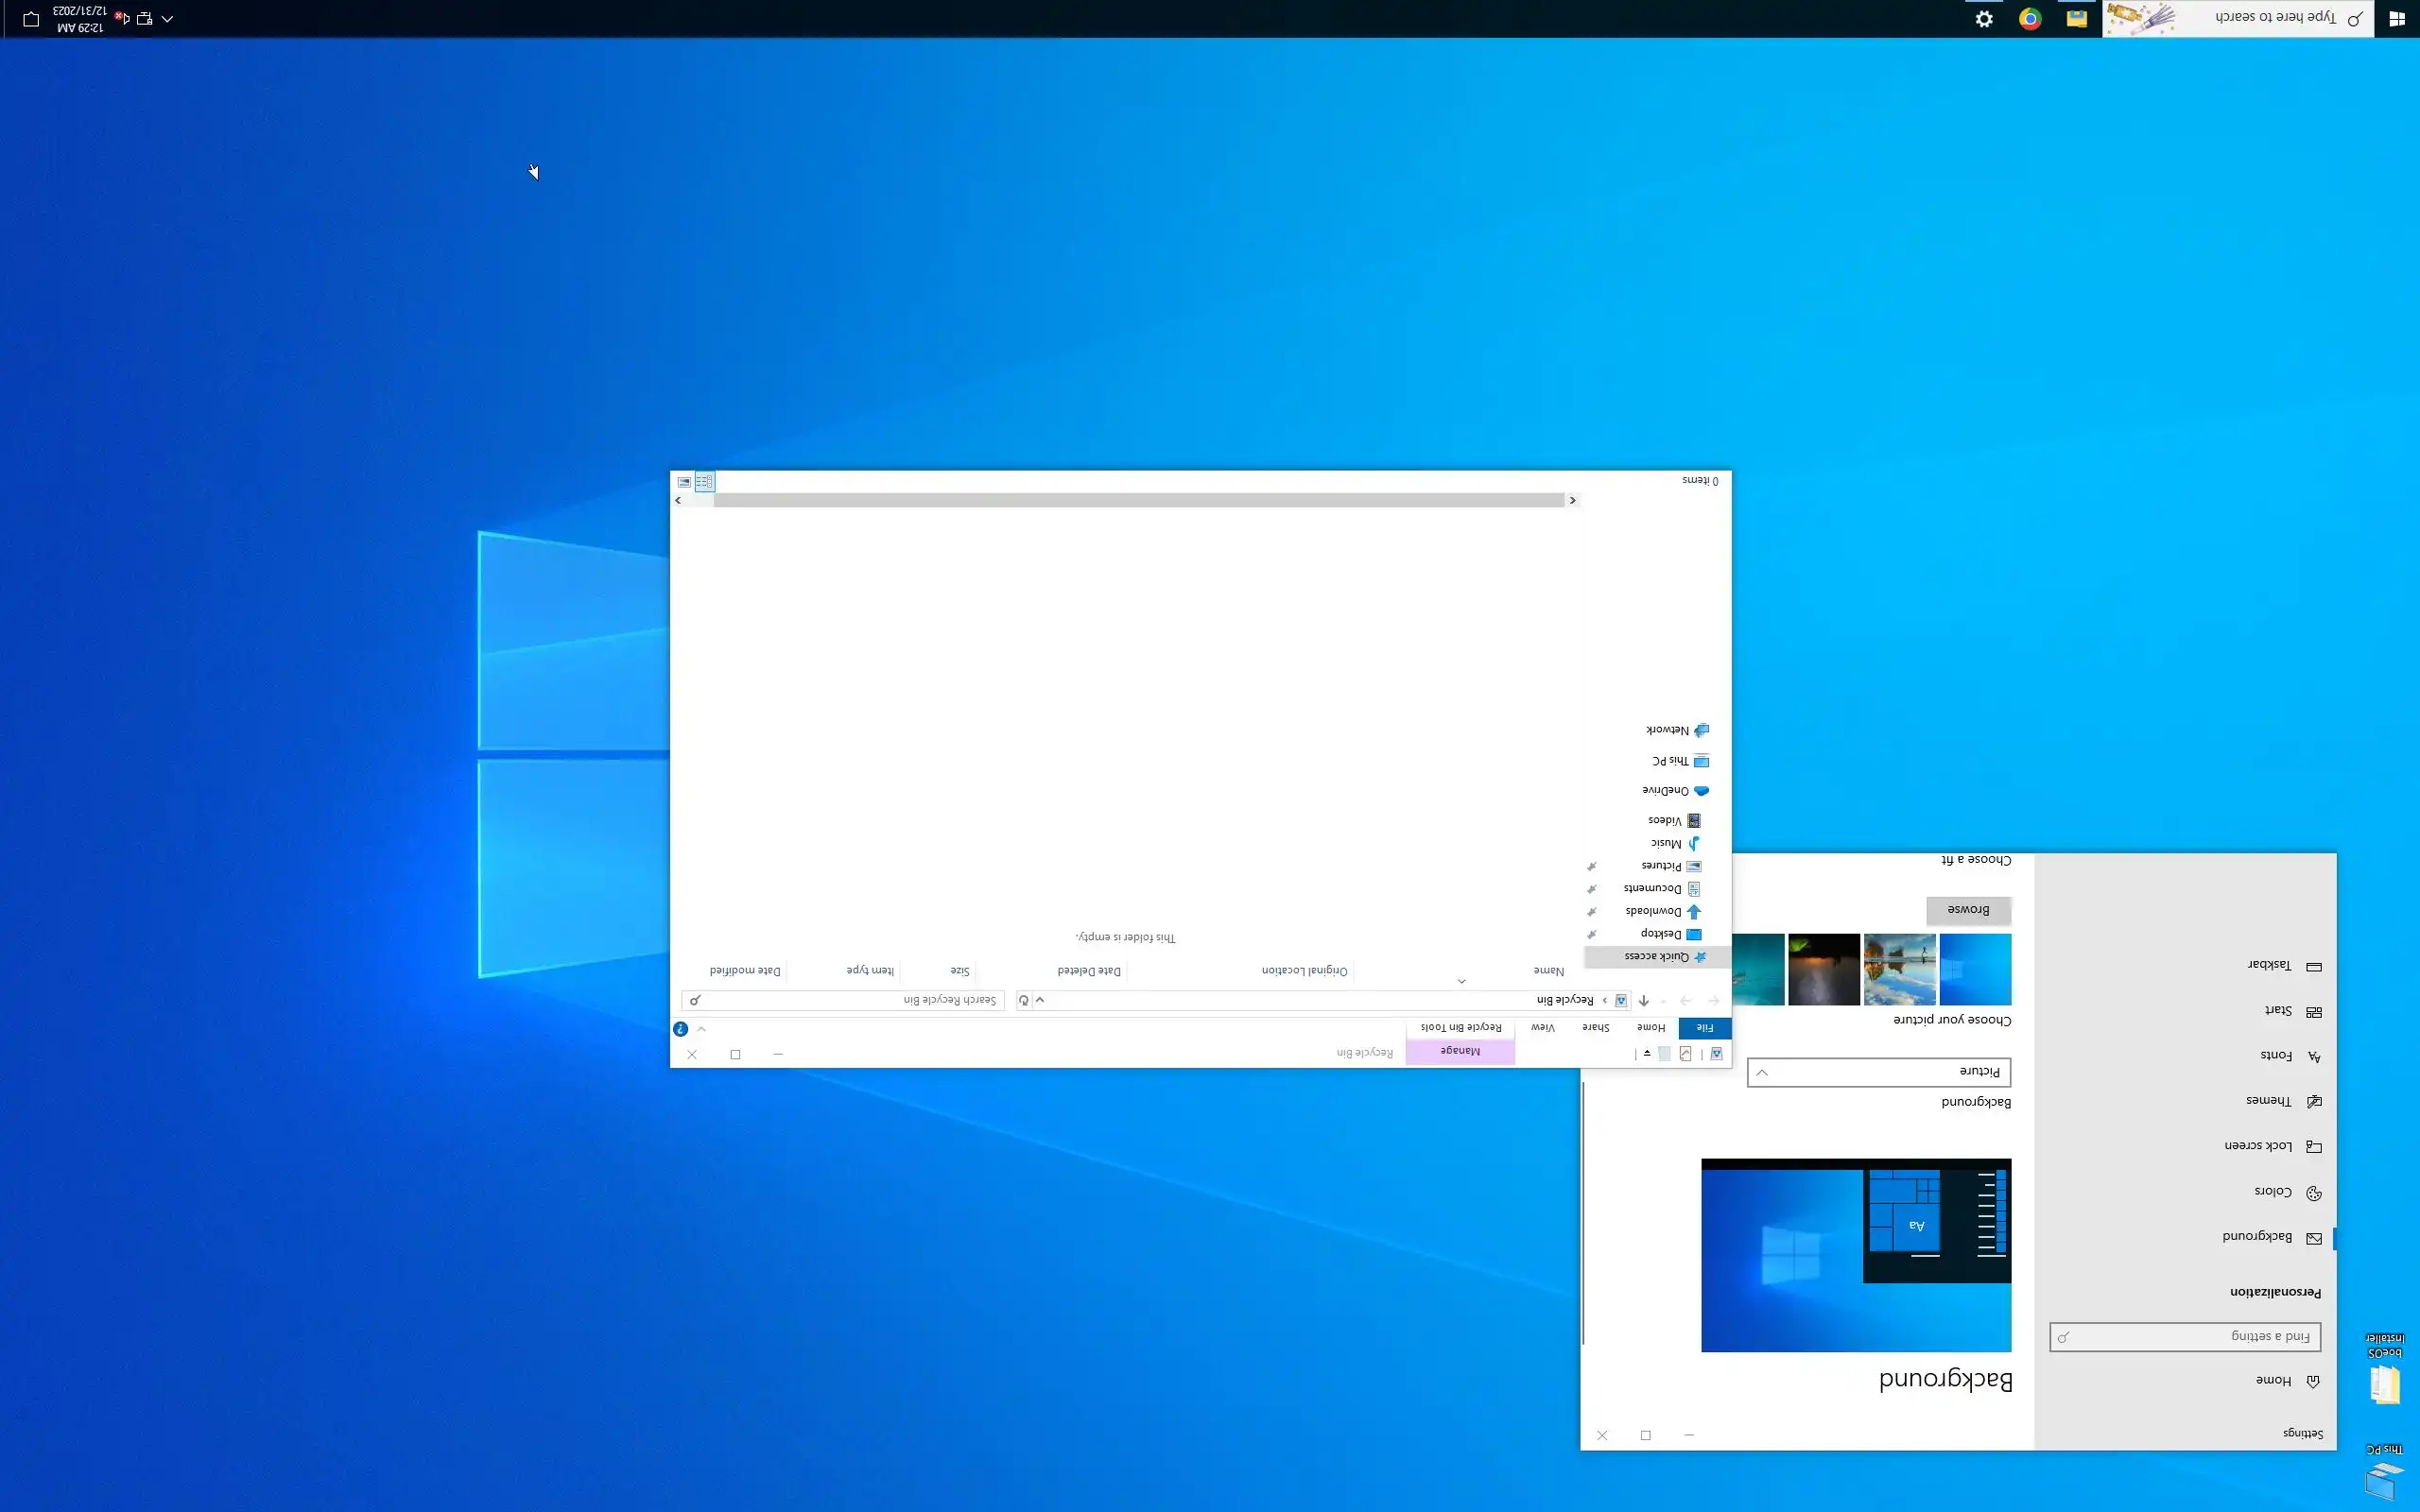Viewport: 2420px width, 1512px height.
Task: Open Help in Recycle Bin window
Action: tap(680, 1029)
